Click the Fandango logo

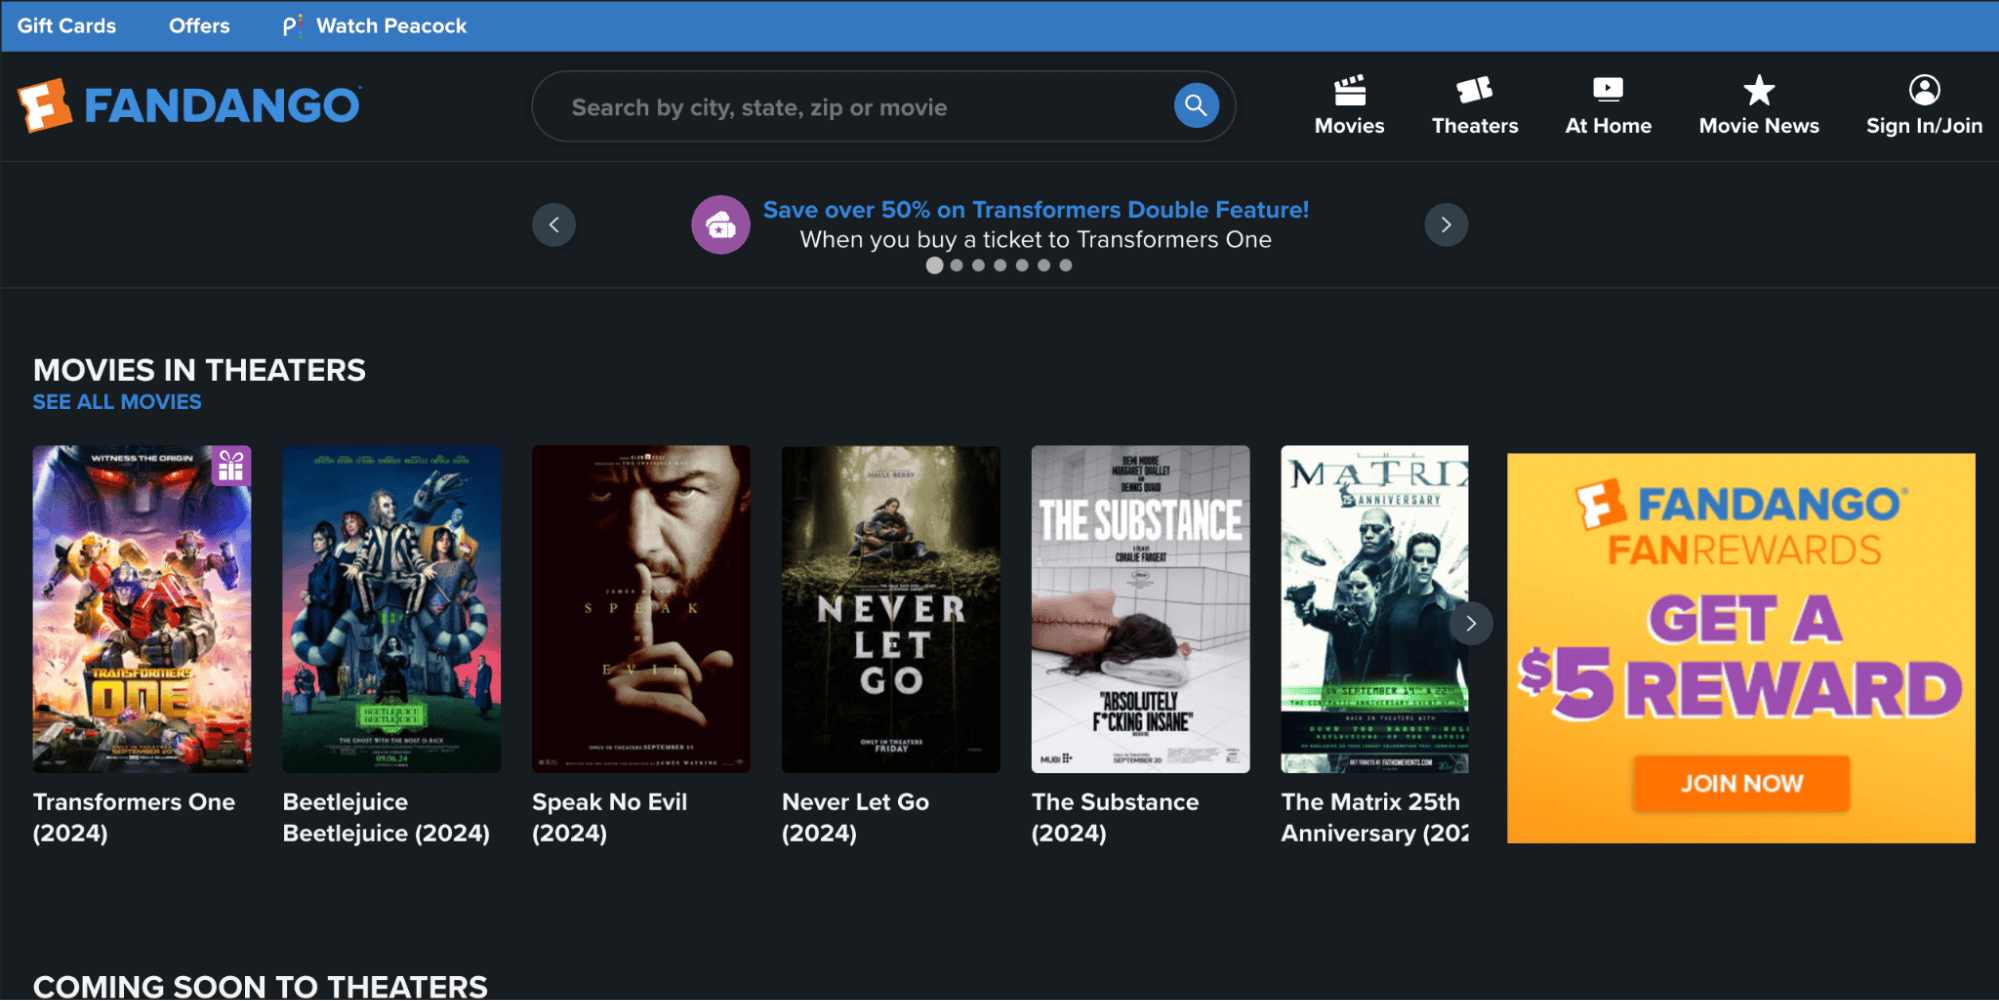189,105
